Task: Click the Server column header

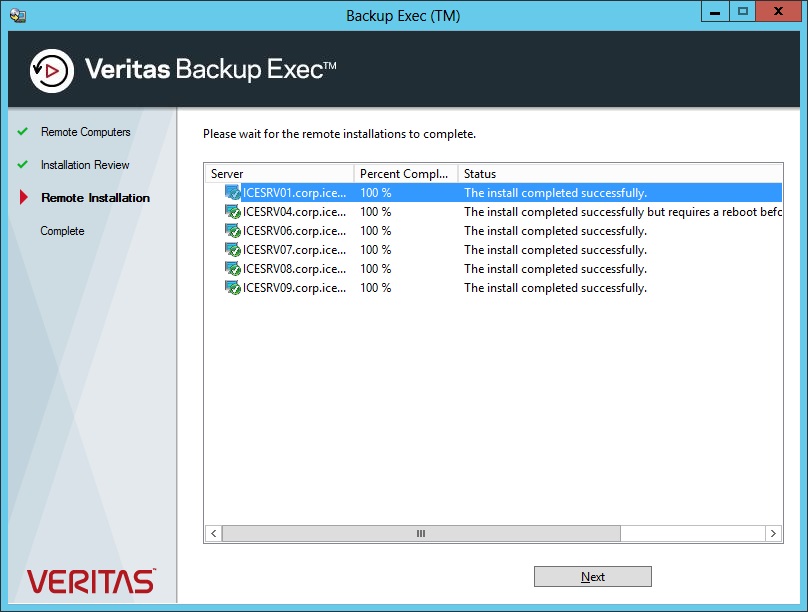Action: (279, 174)
